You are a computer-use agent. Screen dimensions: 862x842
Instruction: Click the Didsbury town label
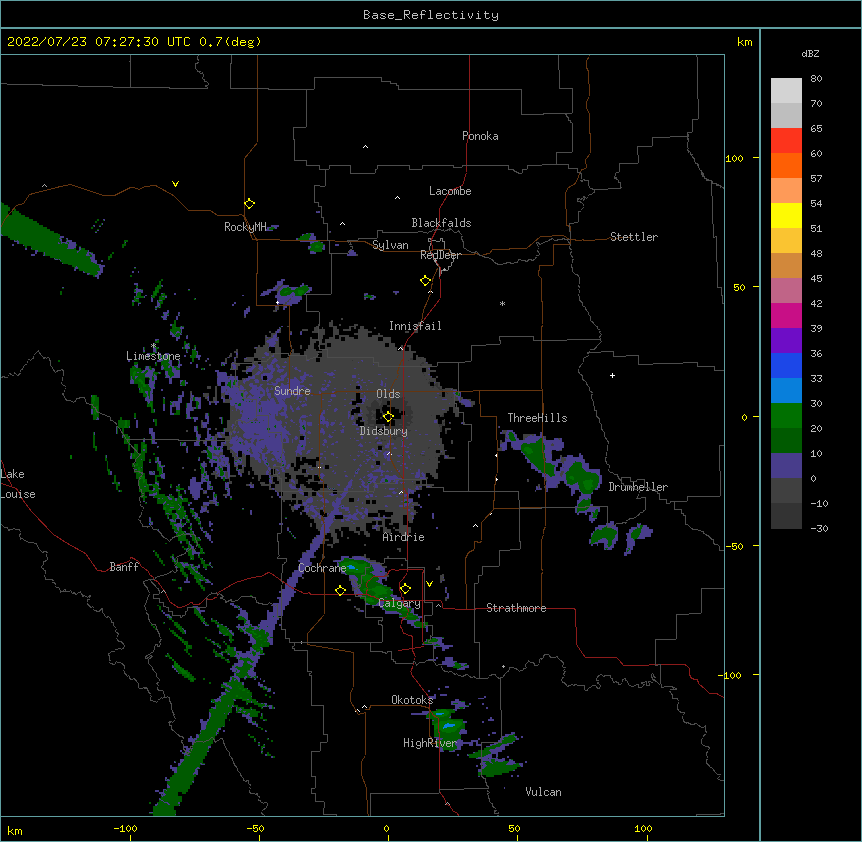(384, 431)
